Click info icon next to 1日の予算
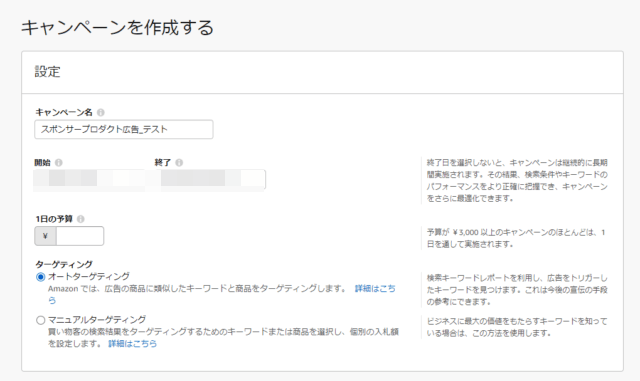This screenshot has width=640, height=381. [x=81, y=219]
